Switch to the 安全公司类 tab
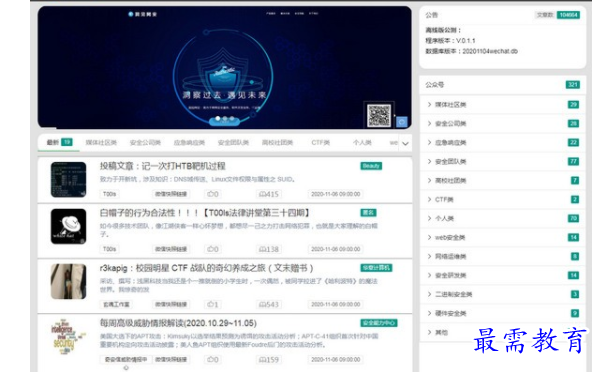 pos(145,143)
